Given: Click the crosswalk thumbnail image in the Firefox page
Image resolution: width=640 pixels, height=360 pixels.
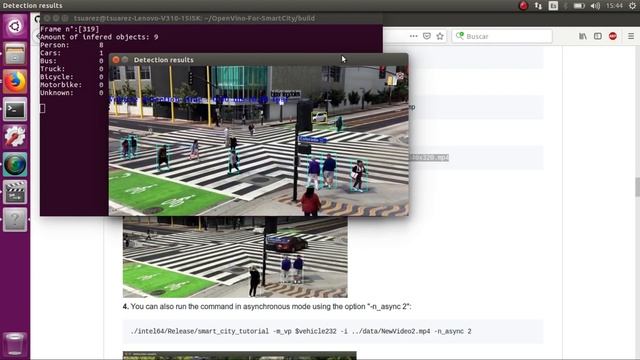Looking at the screenshot, I should click(235, 257).
